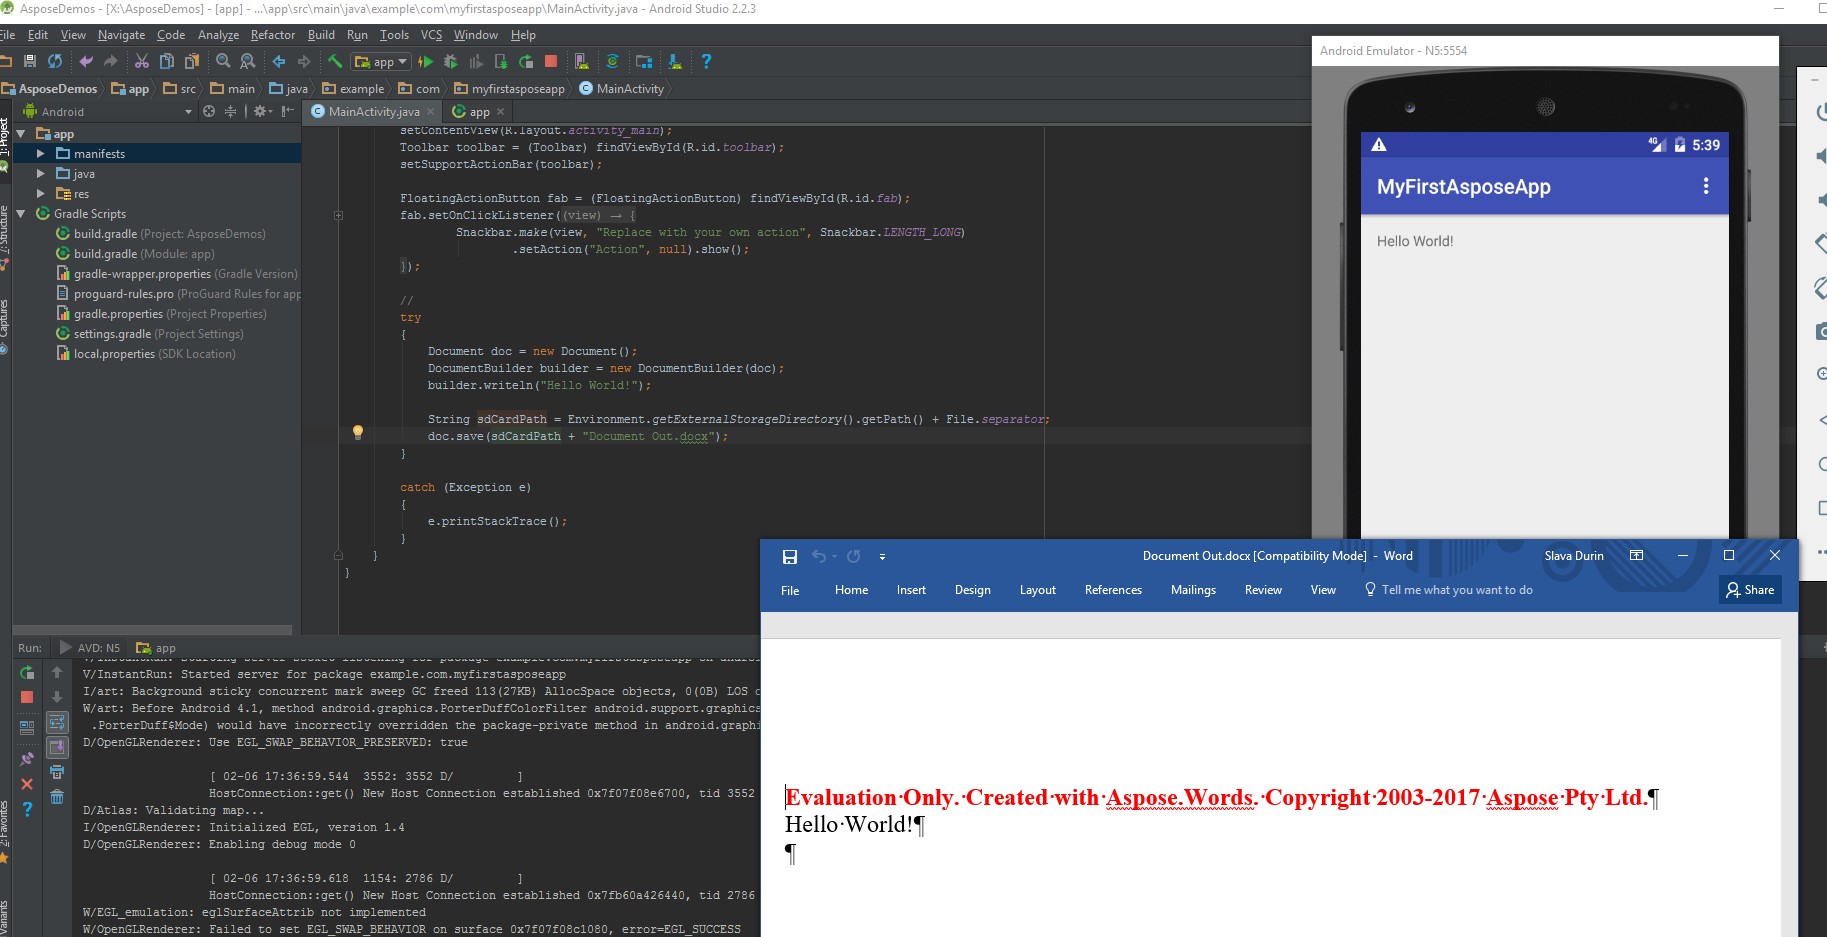Open the Mailings tab in Word
The image size is (1827, 937).
(x=1193, y=590)
